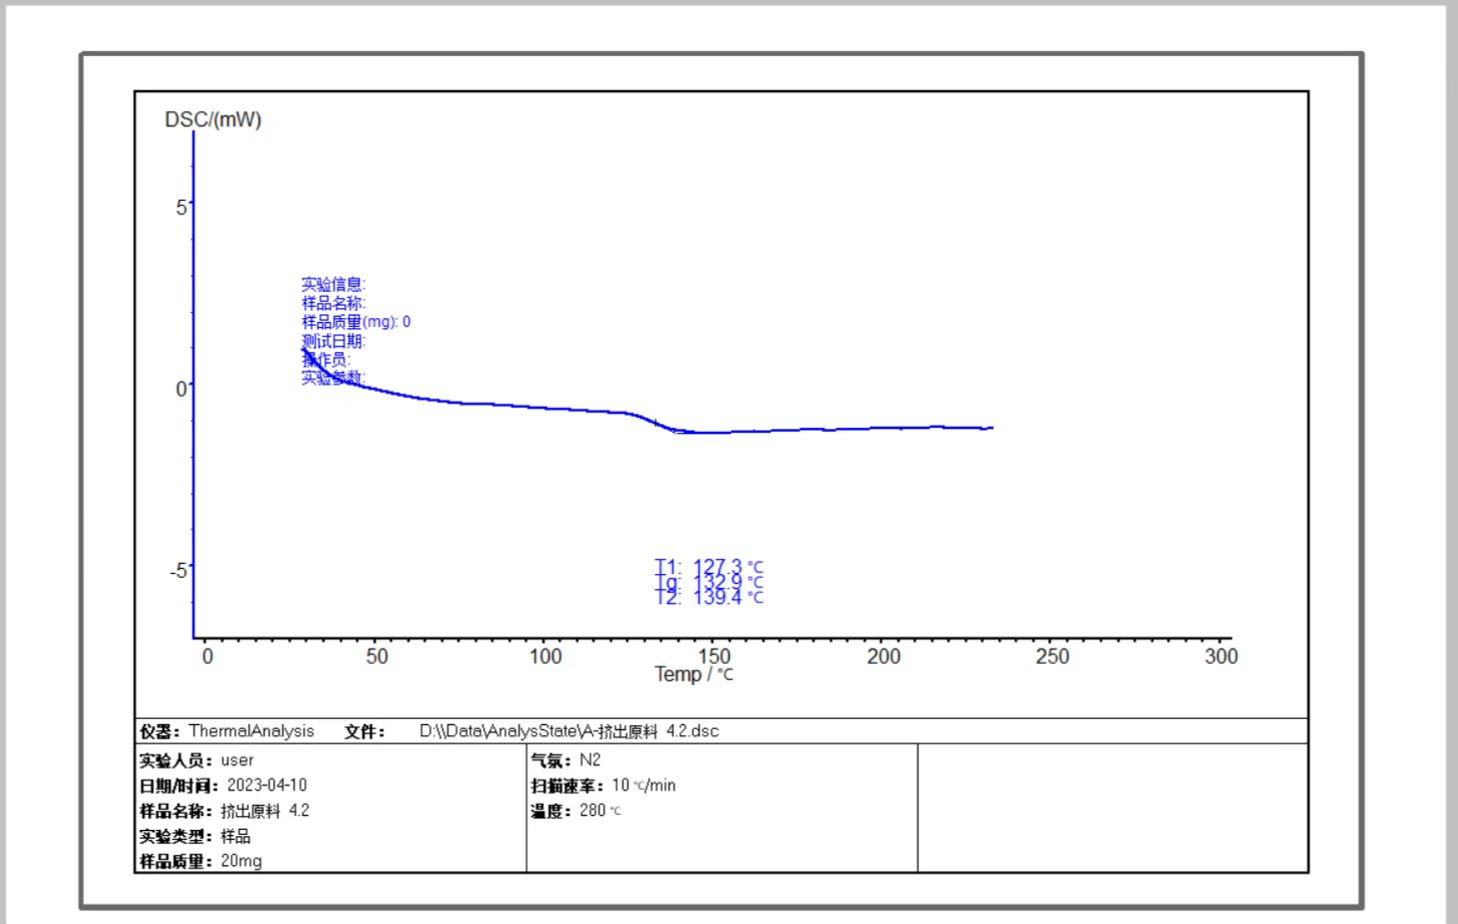Click the Temp / °C x-axis label
Viewport: 1458px width, 924px height.
tap(694, 675)
